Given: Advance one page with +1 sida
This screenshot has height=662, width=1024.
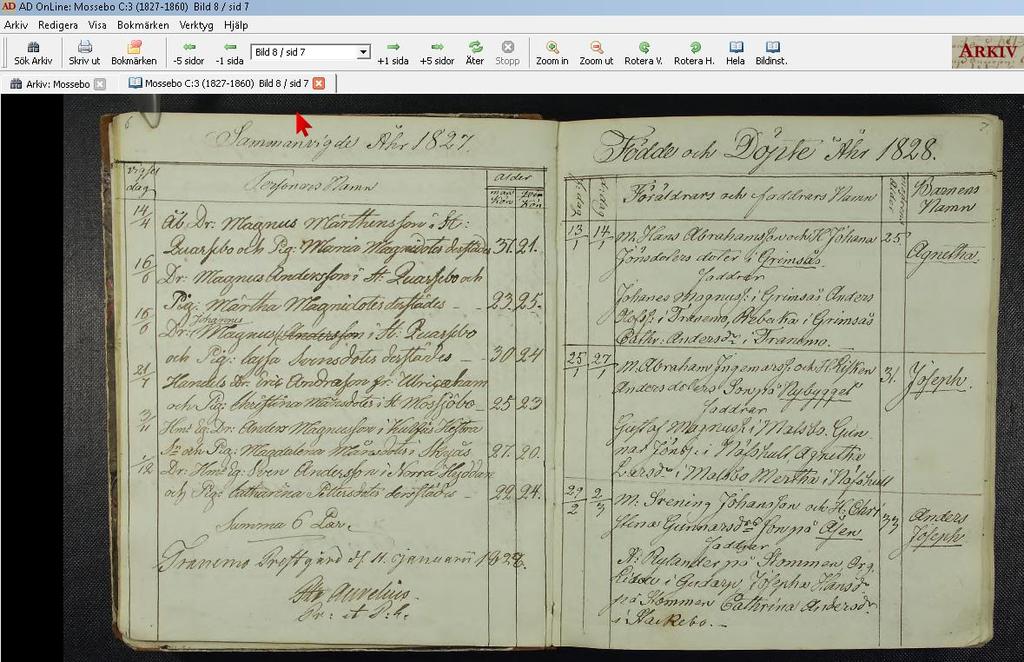Looking at the screenshot, I should (392, 53).
